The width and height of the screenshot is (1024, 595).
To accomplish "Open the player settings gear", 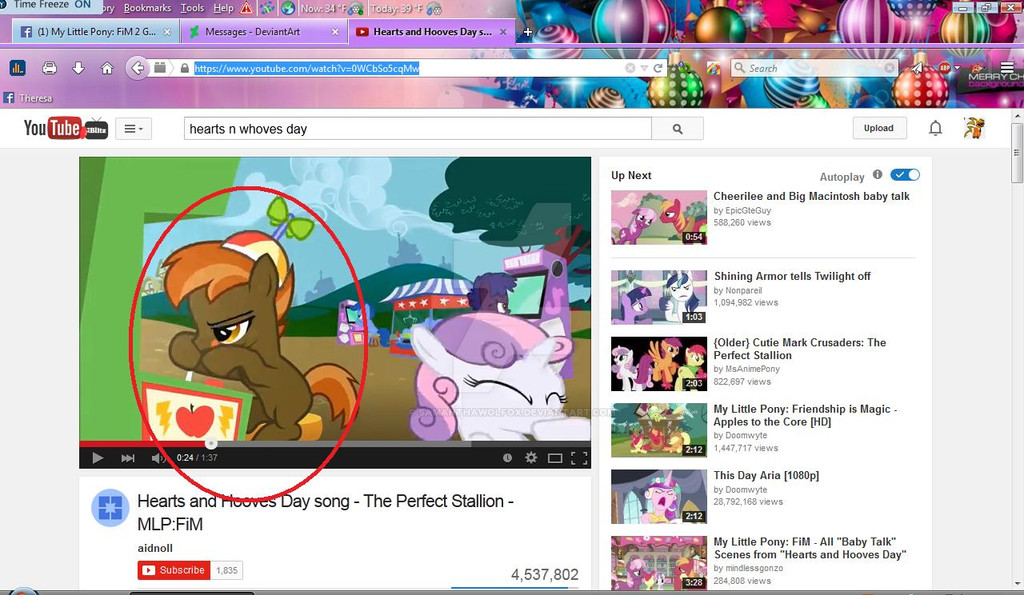I will coord(531,458).
